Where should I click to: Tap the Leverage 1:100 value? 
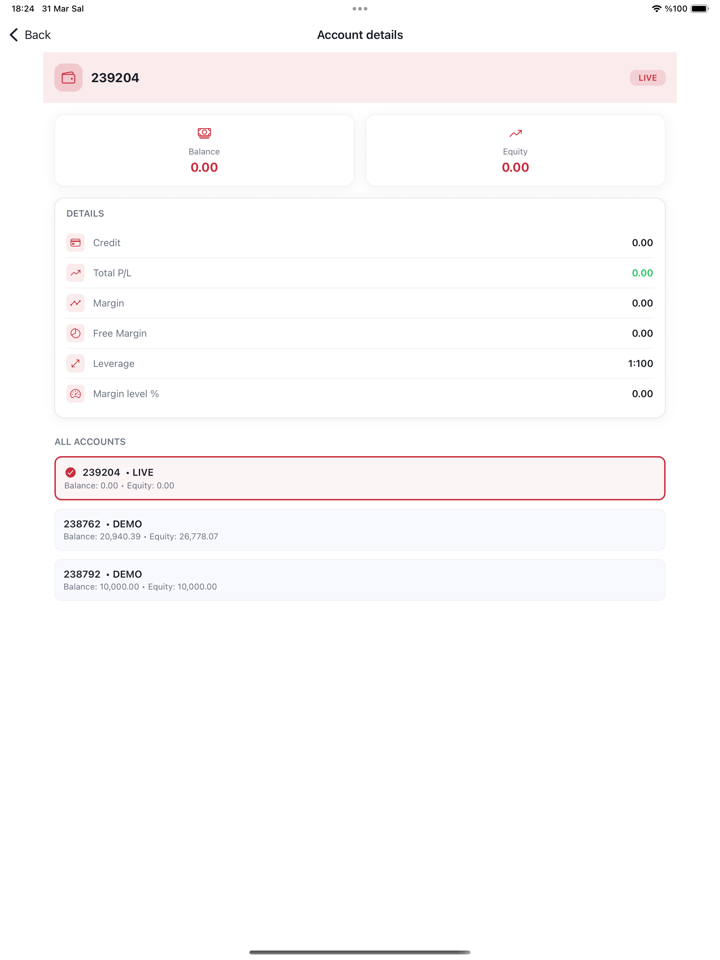tap(640, 364)
